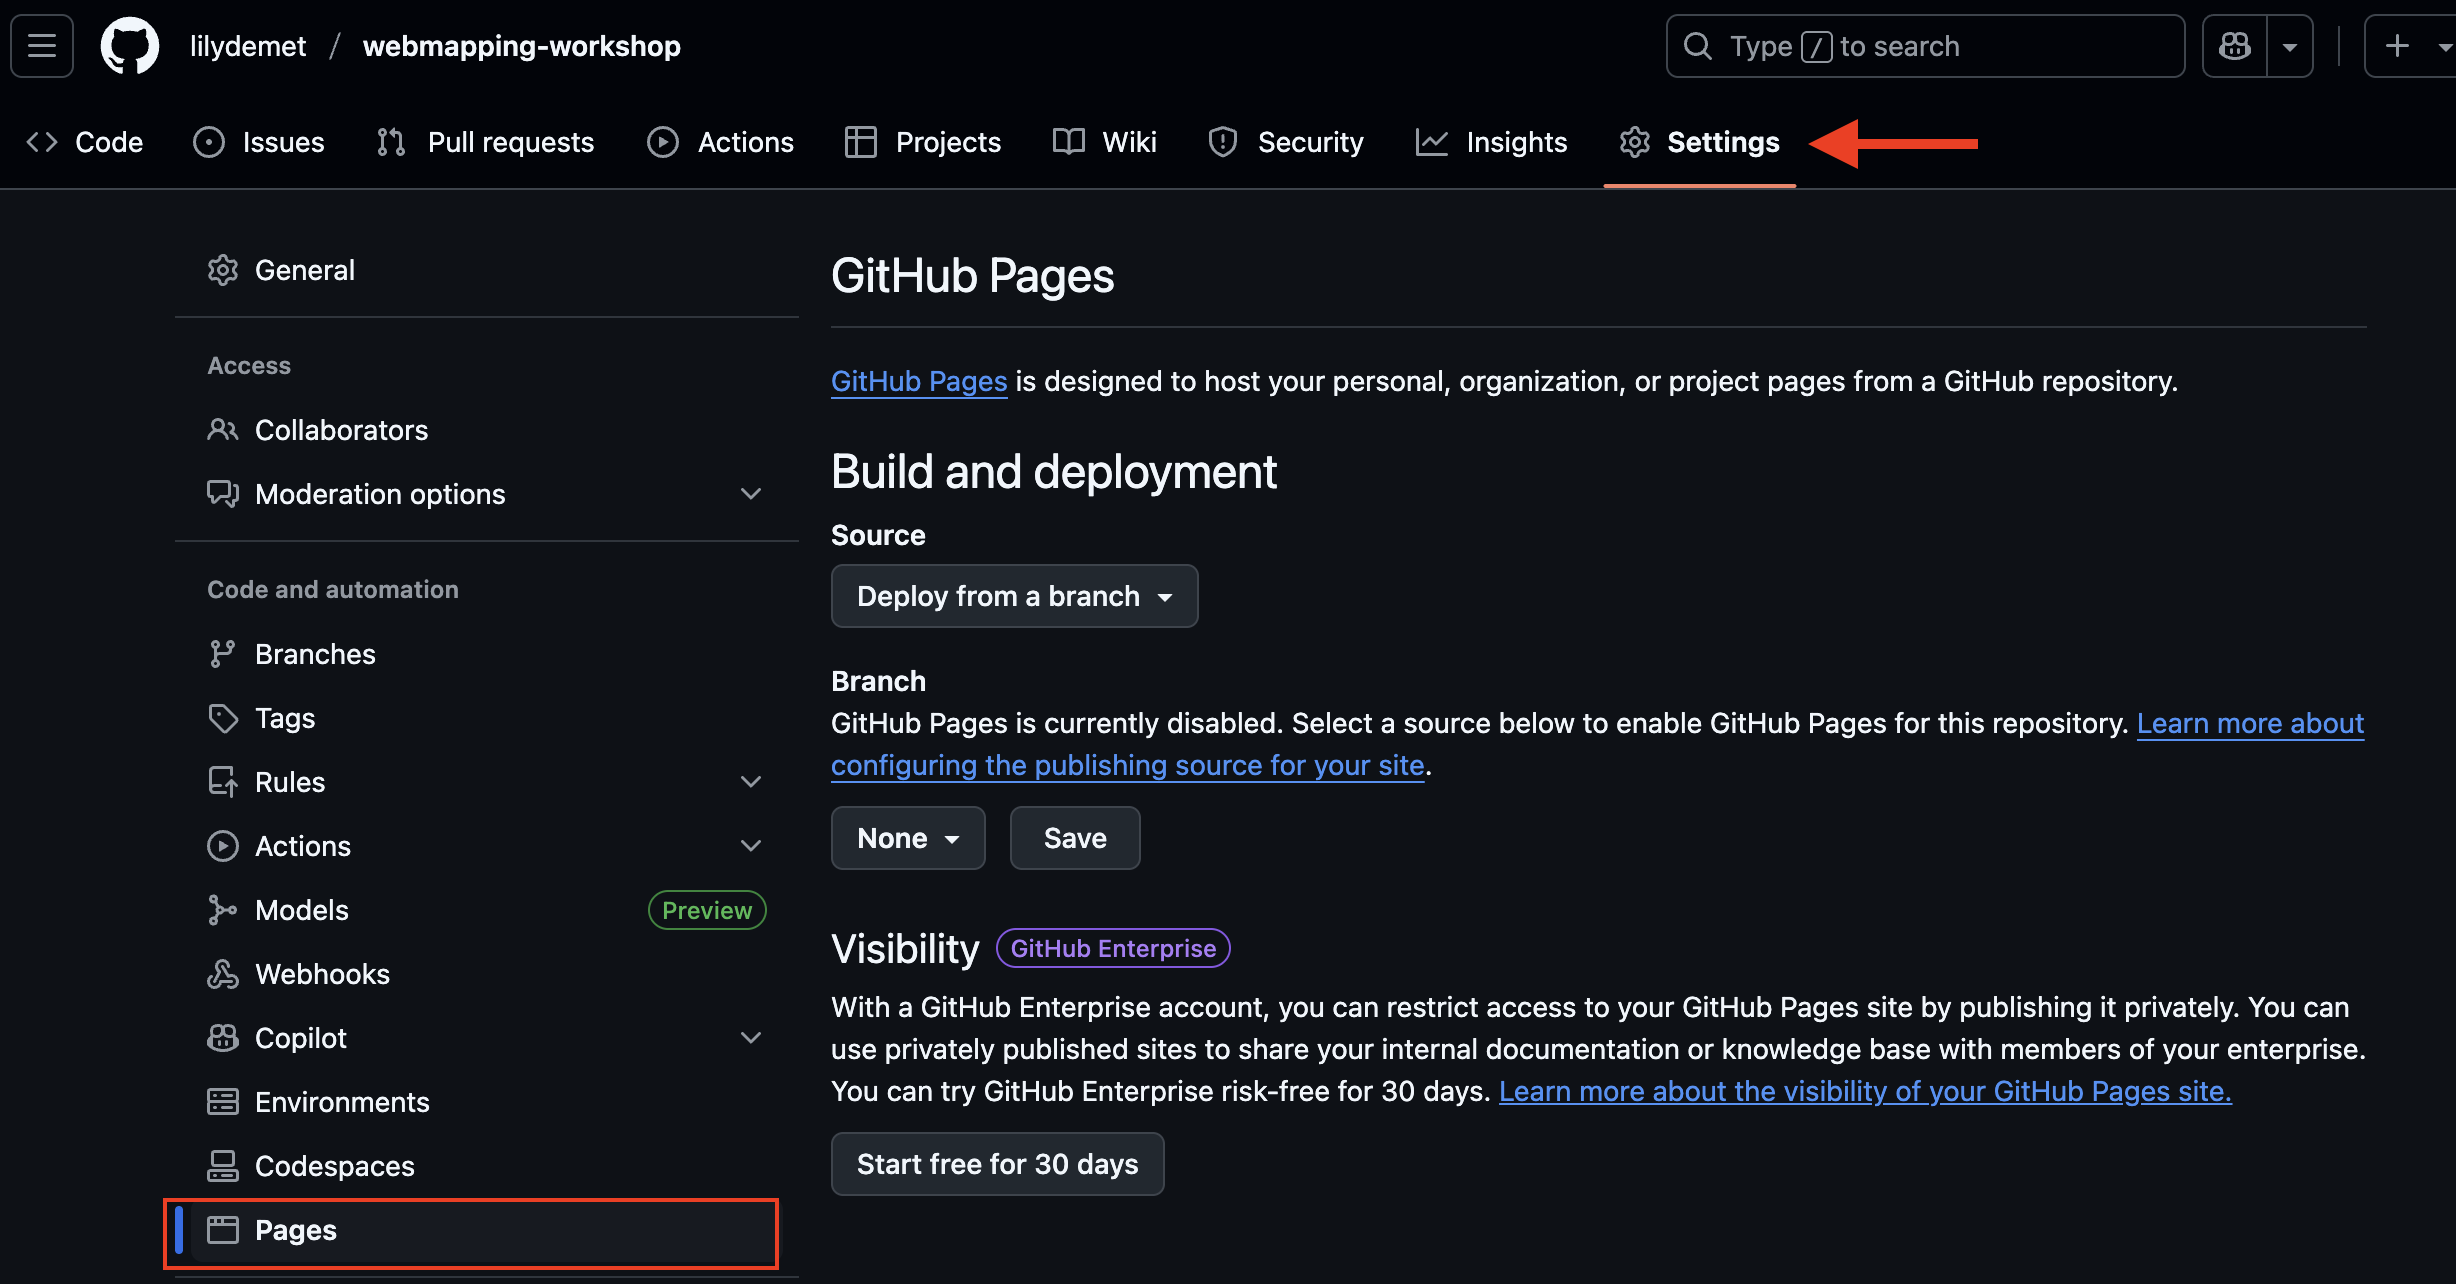Click the Pages sidebar browser icon
Viewport: 2456px width, 1284px height.
point(223,1230)
